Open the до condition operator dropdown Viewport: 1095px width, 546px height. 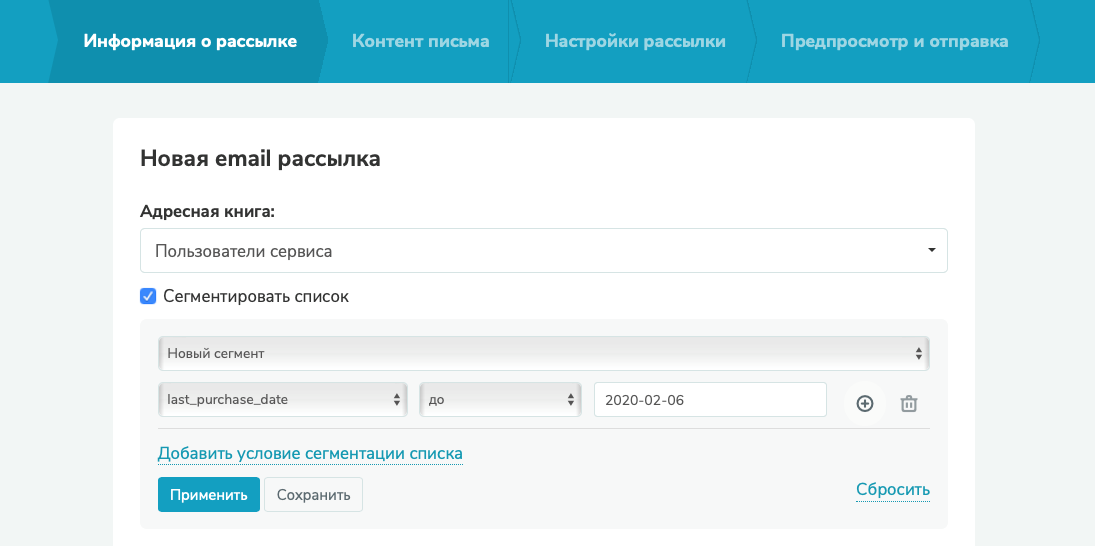(501, 400)
